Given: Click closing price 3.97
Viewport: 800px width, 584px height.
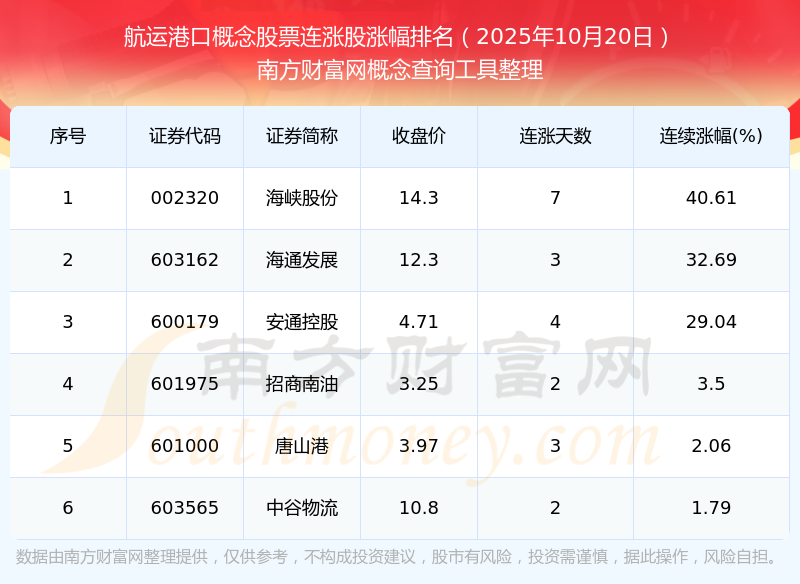Looking at the screenshot, I should (x=419, y=446).
